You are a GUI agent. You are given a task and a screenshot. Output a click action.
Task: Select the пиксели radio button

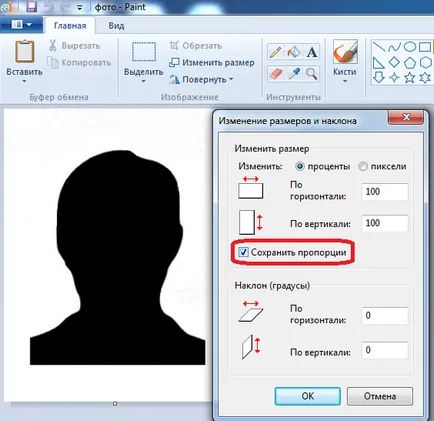point(363,166)
